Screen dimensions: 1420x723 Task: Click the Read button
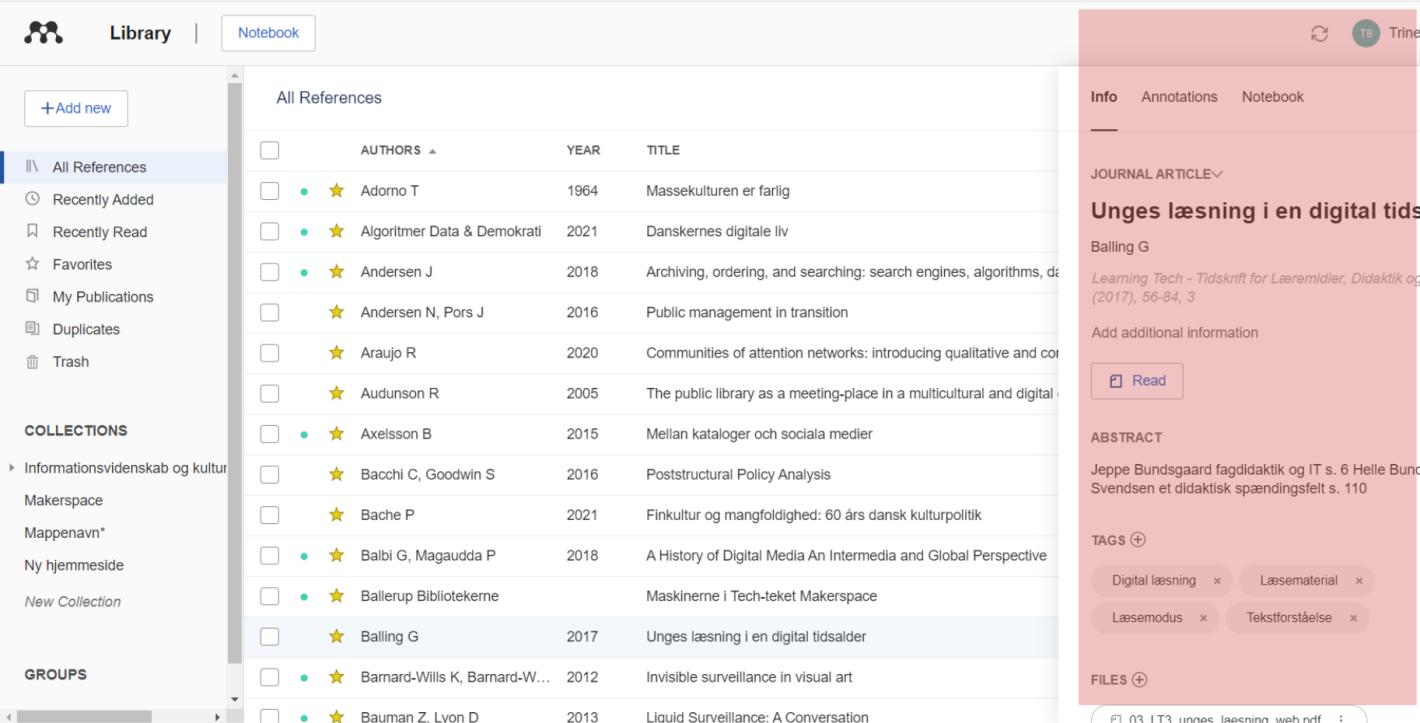(1137, 381)
